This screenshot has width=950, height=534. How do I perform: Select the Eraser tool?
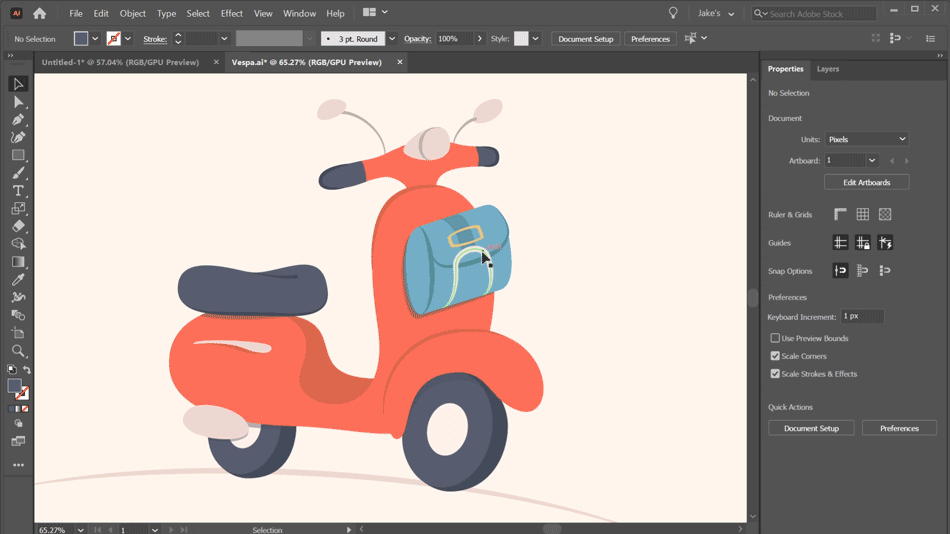tap(18, 226)
